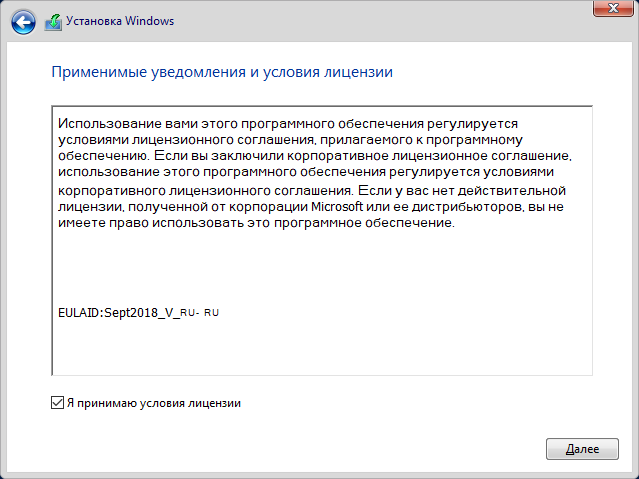Click the Windows Setup installer icon
The image size is (639, 479).
pyautogui.click(x=53, y=22)
